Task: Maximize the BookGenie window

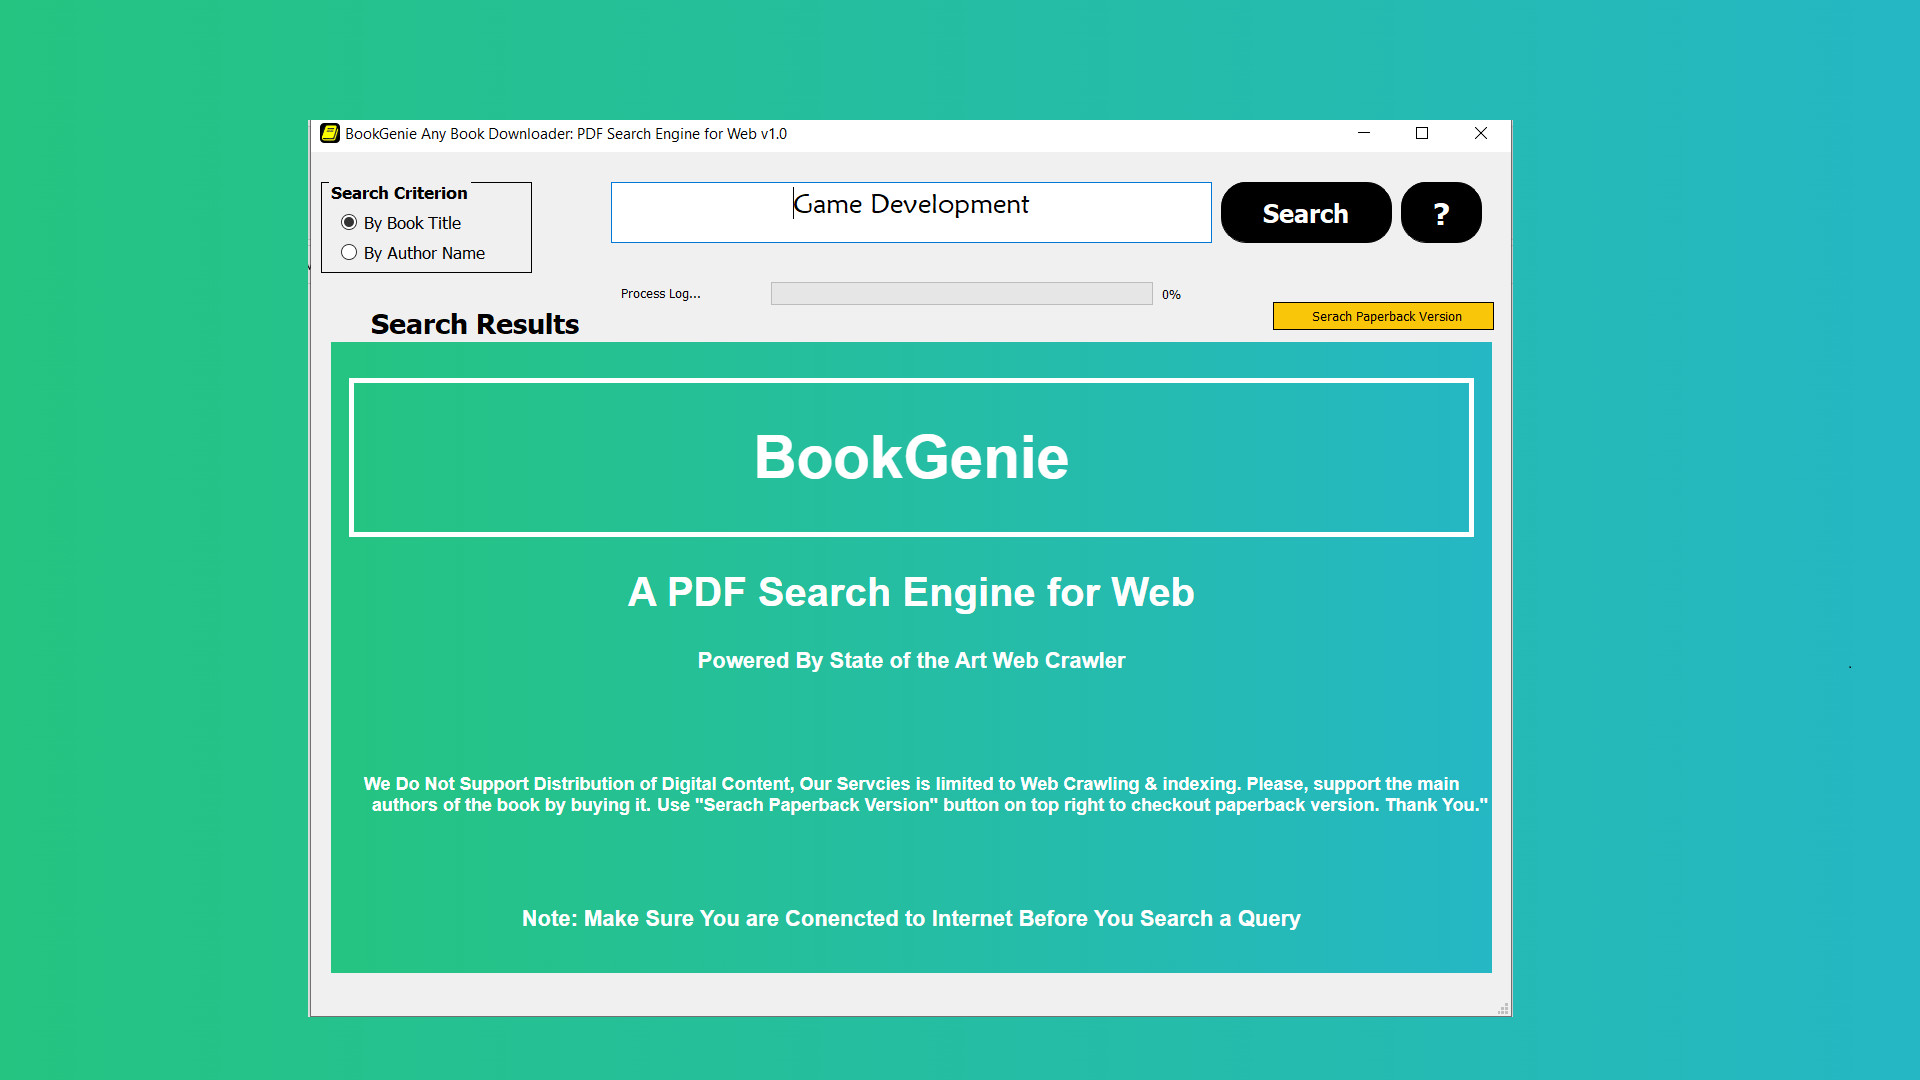Action: (1422, 133)
